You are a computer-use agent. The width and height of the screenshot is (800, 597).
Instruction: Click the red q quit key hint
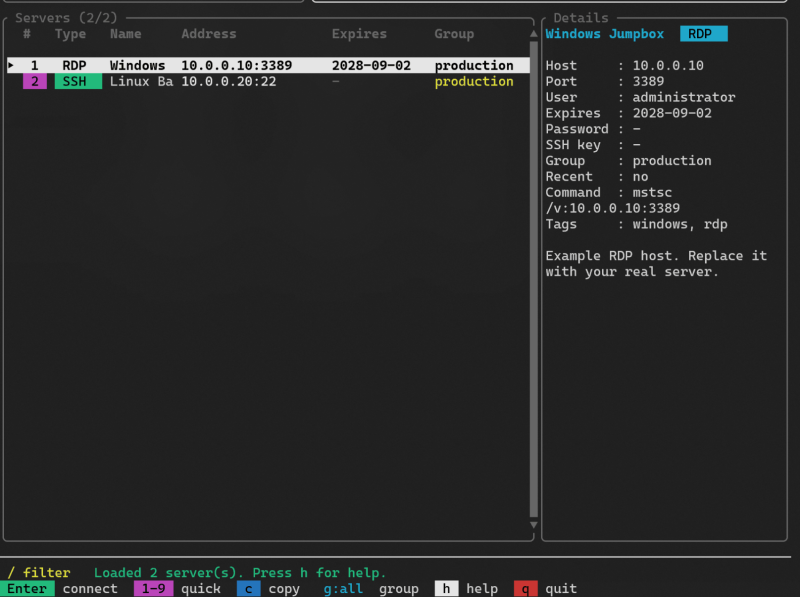[x=526, y=589]
